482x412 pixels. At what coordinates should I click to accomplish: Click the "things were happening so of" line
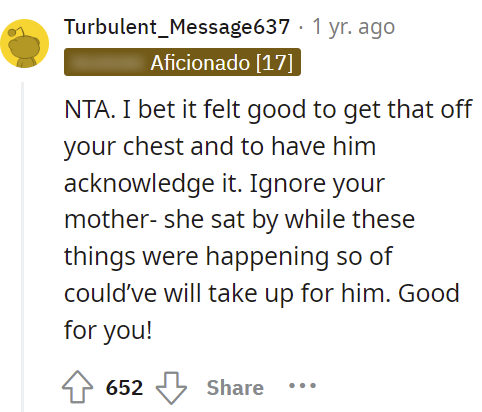pyautogui.click(x=228, y=256)
